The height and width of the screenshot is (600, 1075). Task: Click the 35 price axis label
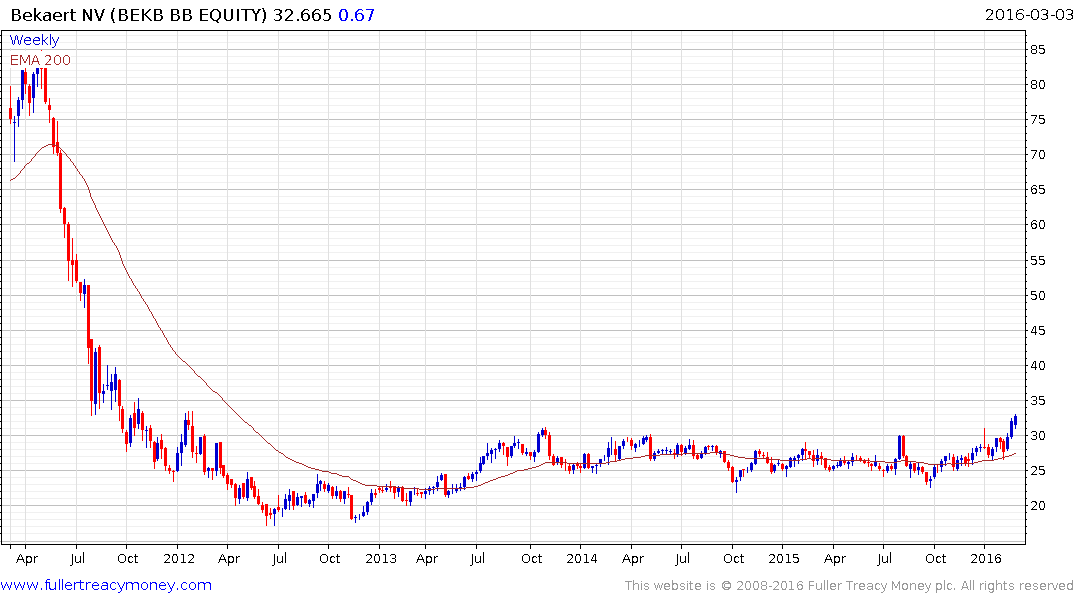point(1037,400)
